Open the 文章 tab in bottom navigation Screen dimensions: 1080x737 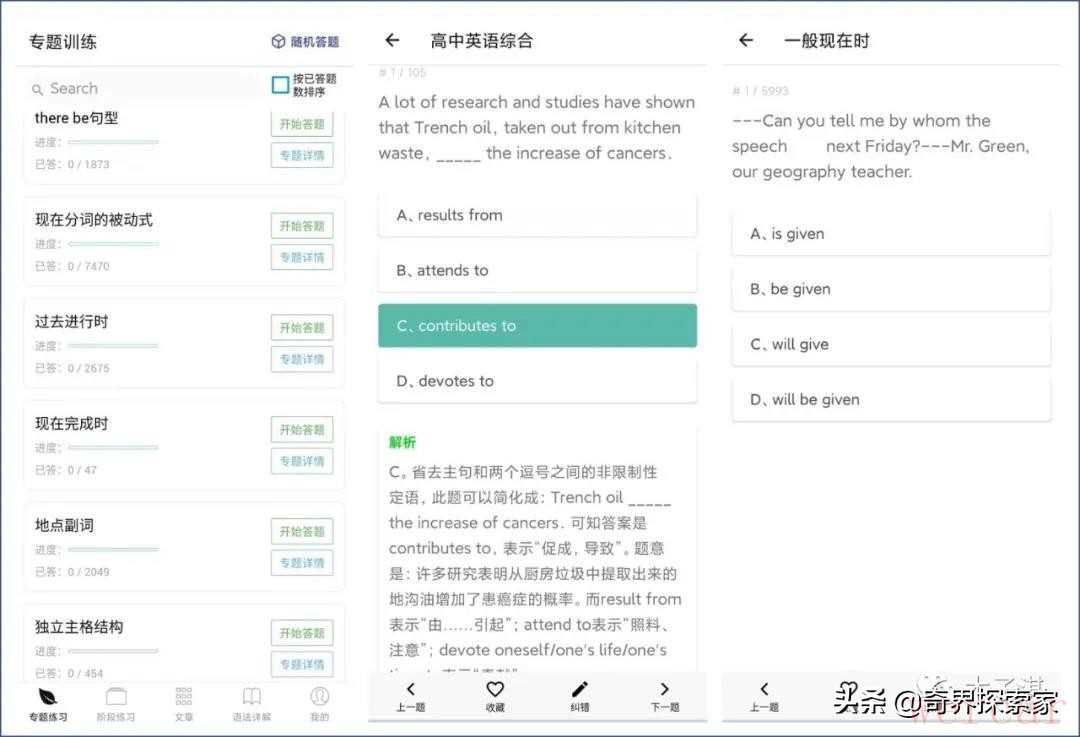click(184, 697)
